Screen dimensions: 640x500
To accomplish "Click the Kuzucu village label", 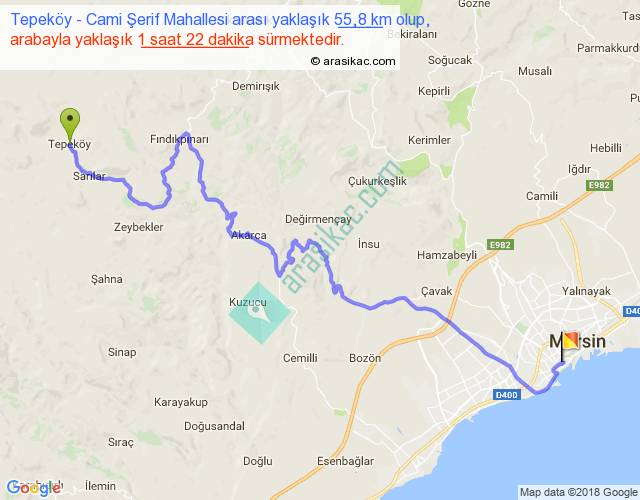I will tap(248, 302).
